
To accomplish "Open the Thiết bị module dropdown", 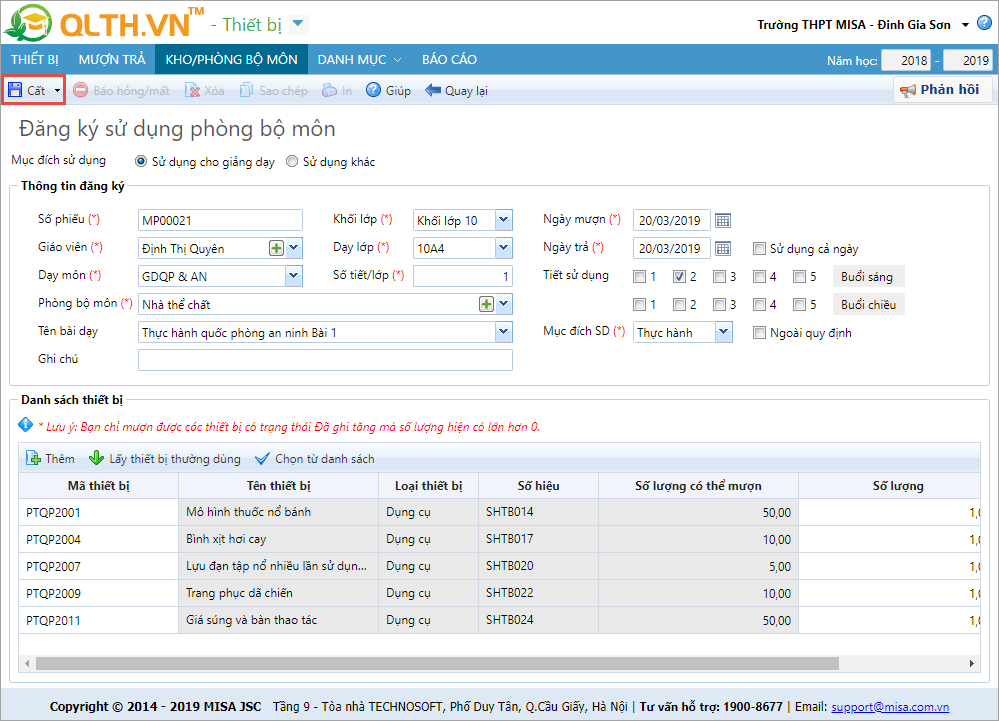I will click(298, 24).
